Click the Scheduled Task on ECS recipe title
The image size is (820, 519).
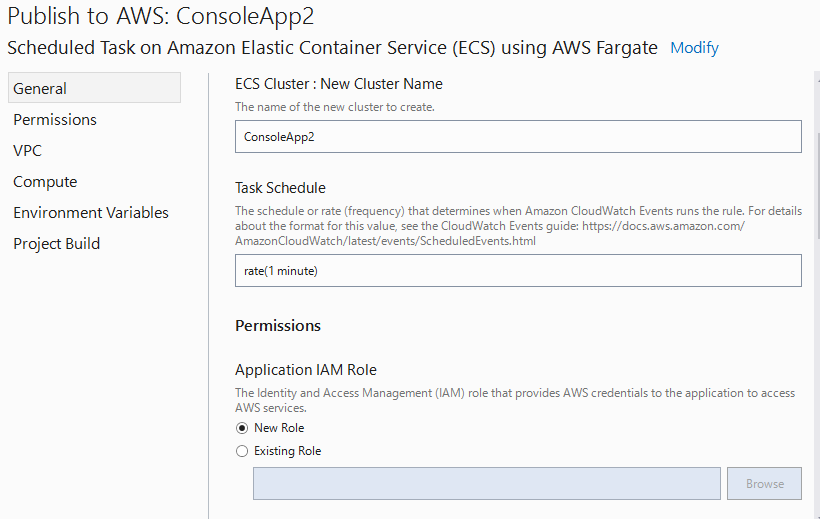click(333, 48)
